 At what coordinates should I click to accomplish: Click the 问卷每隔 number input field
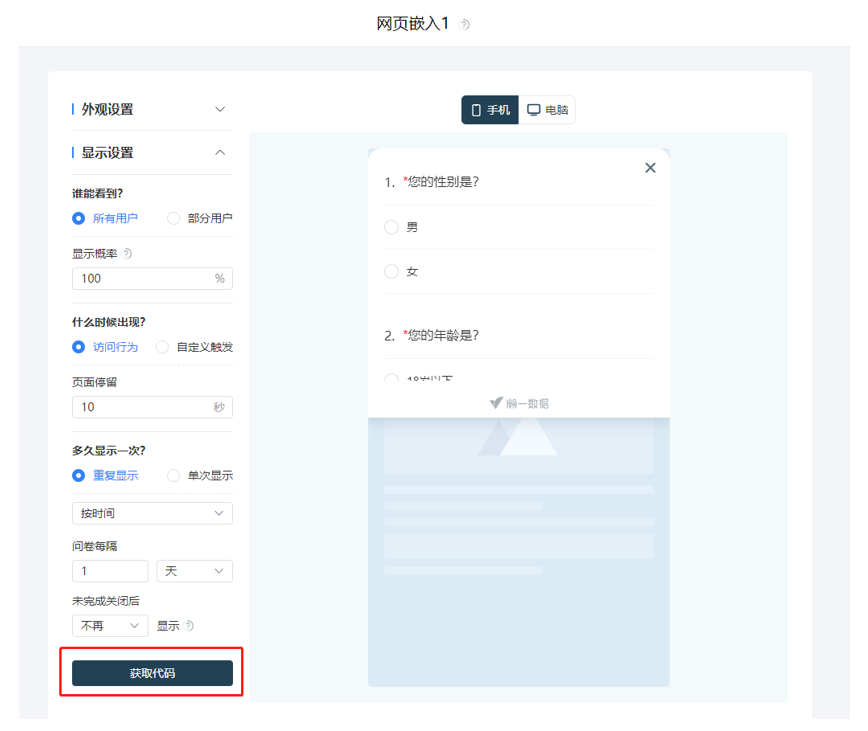point(110,571)
